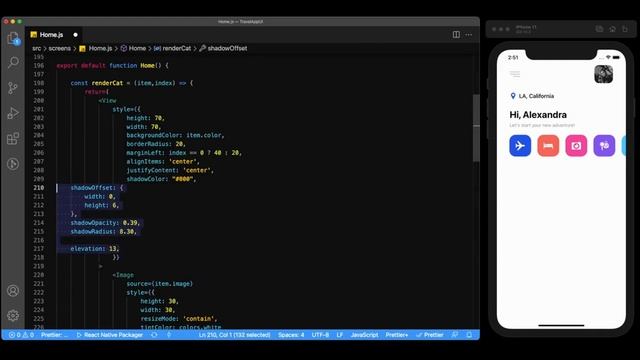Open the Search view in the activity bar
The image size is (640, 360).
coord(13,62)
